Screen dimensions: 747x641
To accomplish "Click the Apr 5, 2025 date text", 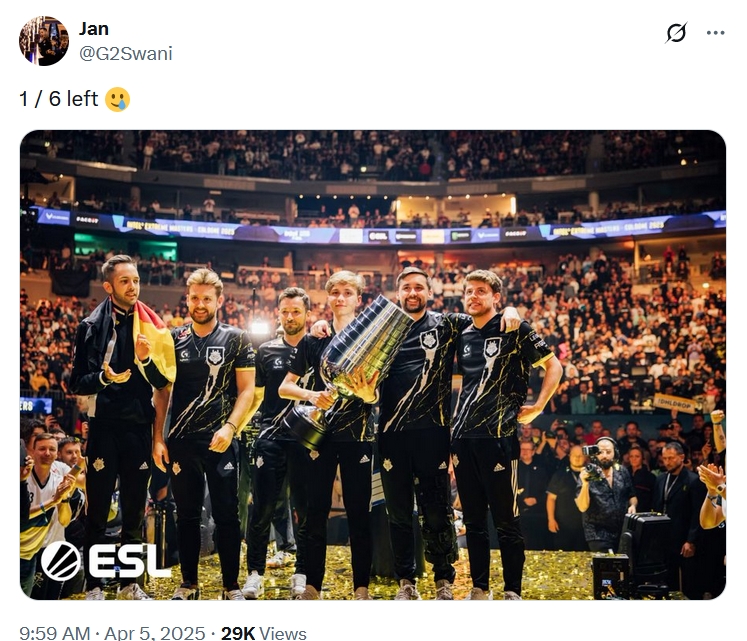I will point(155,633).
